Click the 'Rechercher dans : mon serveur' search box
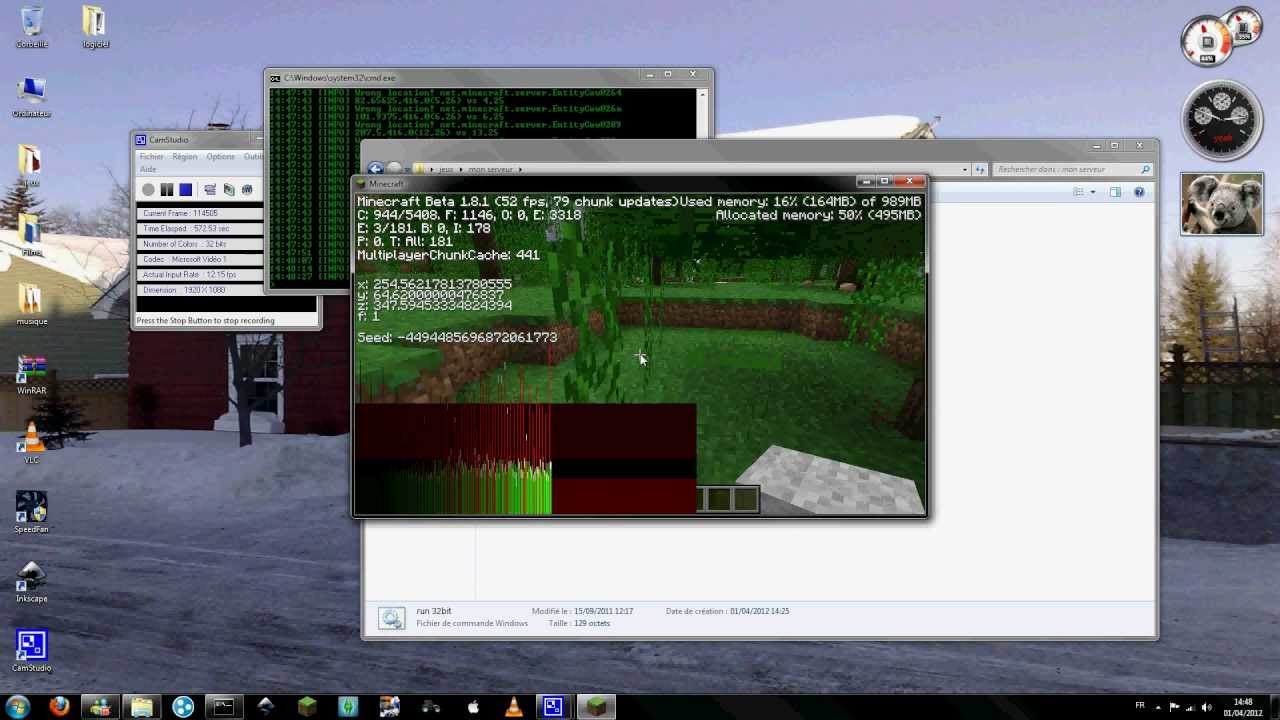This screenshot has height=720, width=1280. pos(1072,169)
